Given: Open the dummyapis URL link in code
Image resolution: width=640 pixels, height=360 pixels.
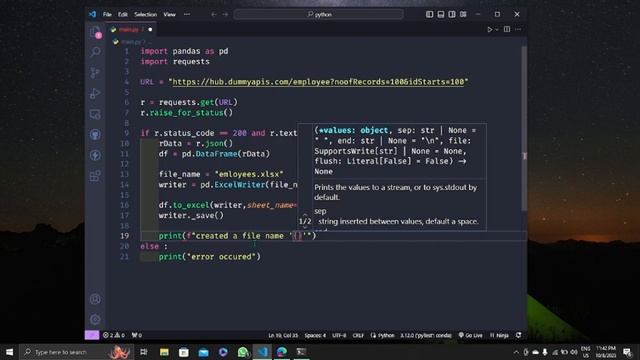Looking at the screenshot, I should pyautogui.click(x=318, y=82).
